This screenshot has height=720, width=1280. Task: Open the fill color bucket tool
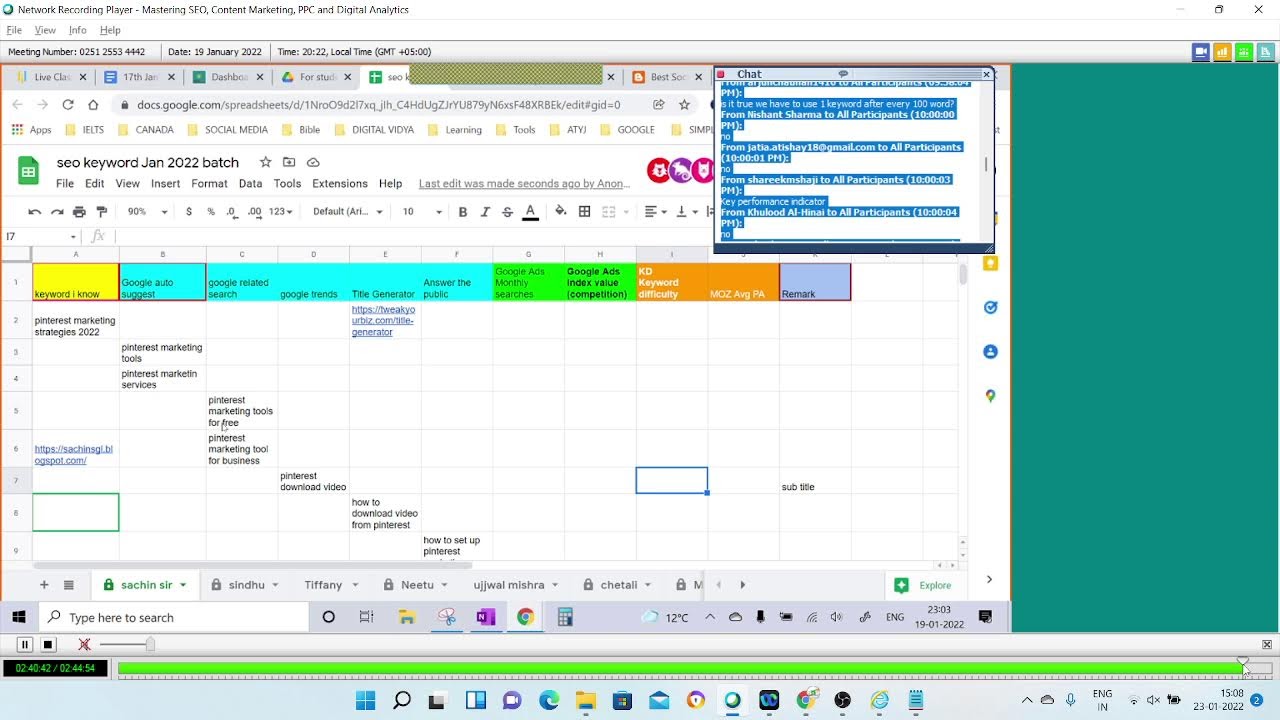click(x=560, y=211)
